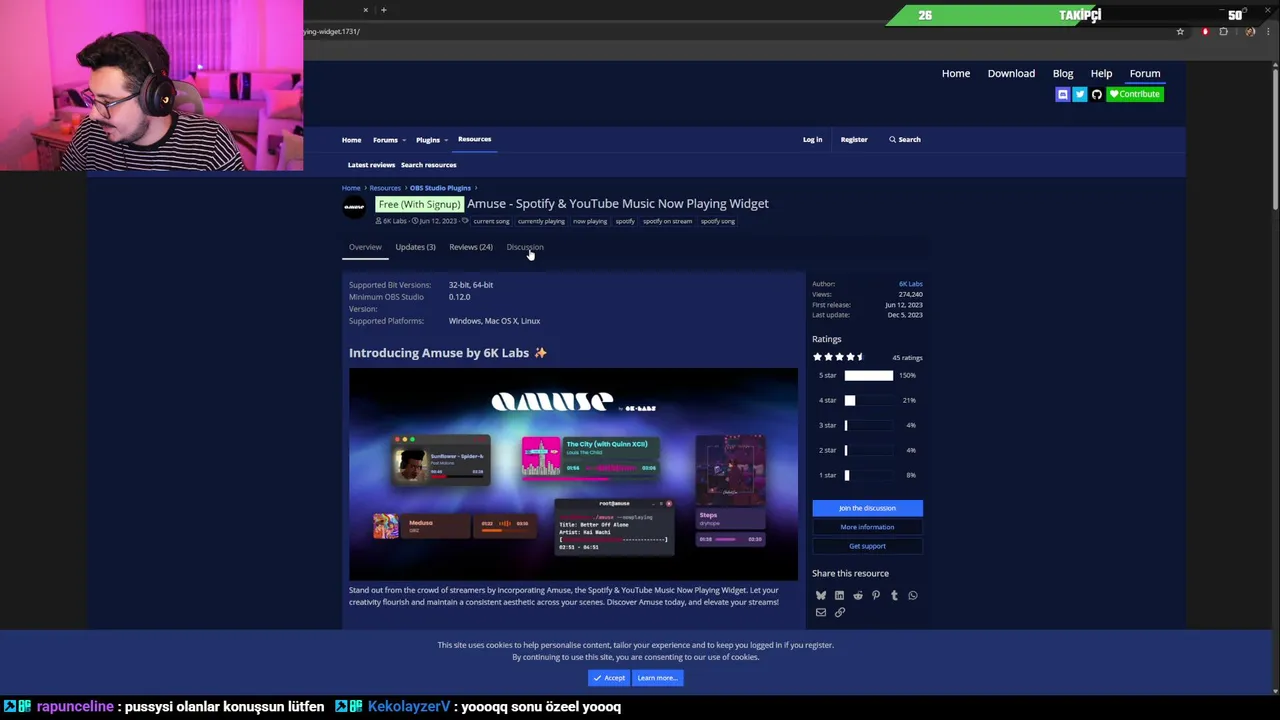1280x720 pixels.
Task: Click the Amuse resource logo icon
Action: [x=354, y=207]
